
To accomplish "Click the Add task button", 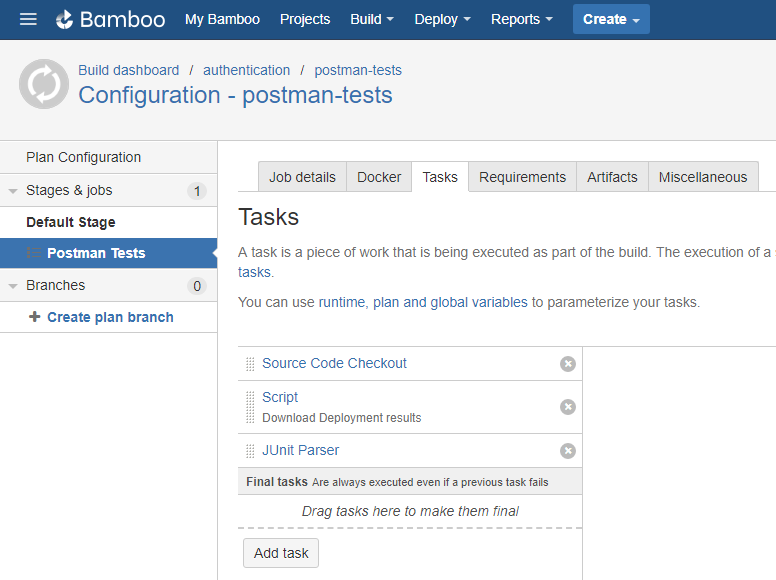I will pos(281,553).
